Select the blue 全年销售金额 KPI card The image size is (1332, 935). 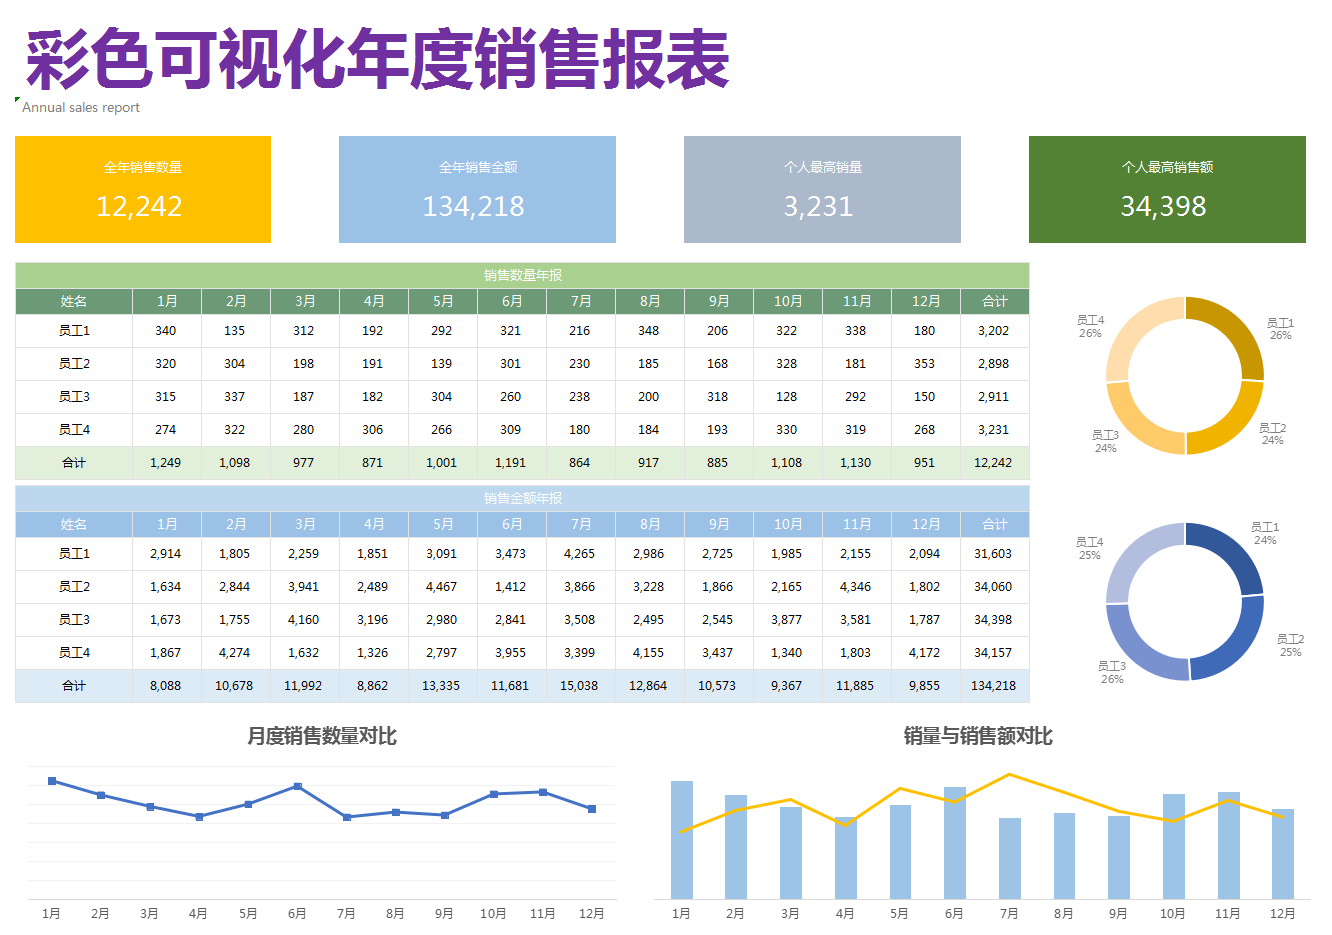pyautogui.click(x=477, y=189)
